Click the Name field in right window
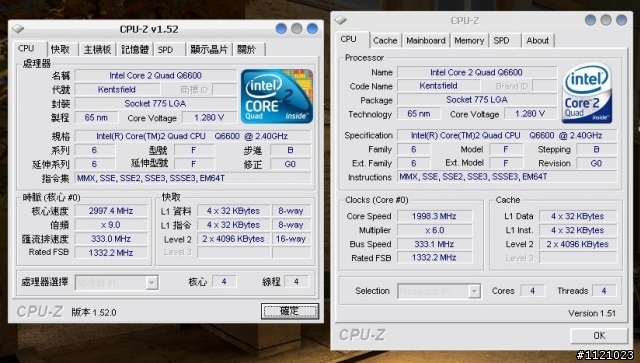The image size is (640, 363). click(476, 72)
